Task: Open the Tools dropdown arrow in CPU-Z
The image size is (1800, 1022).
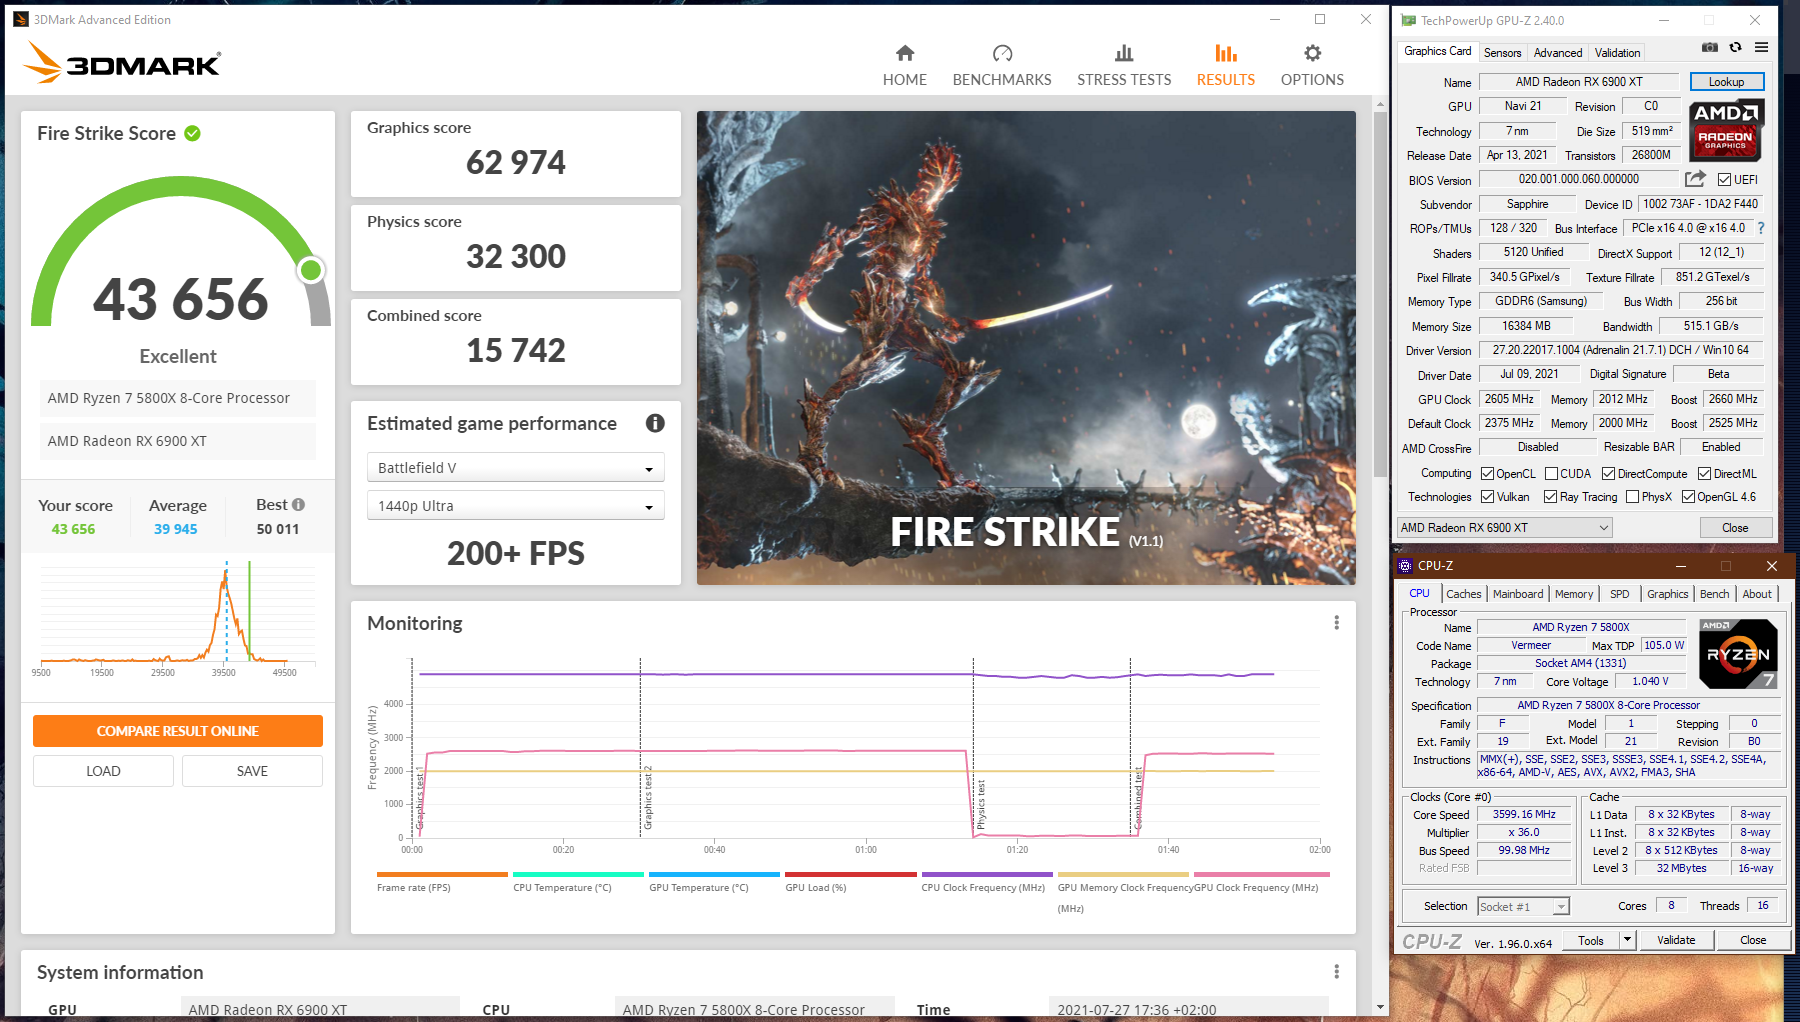Action: tap(1627, 940)
